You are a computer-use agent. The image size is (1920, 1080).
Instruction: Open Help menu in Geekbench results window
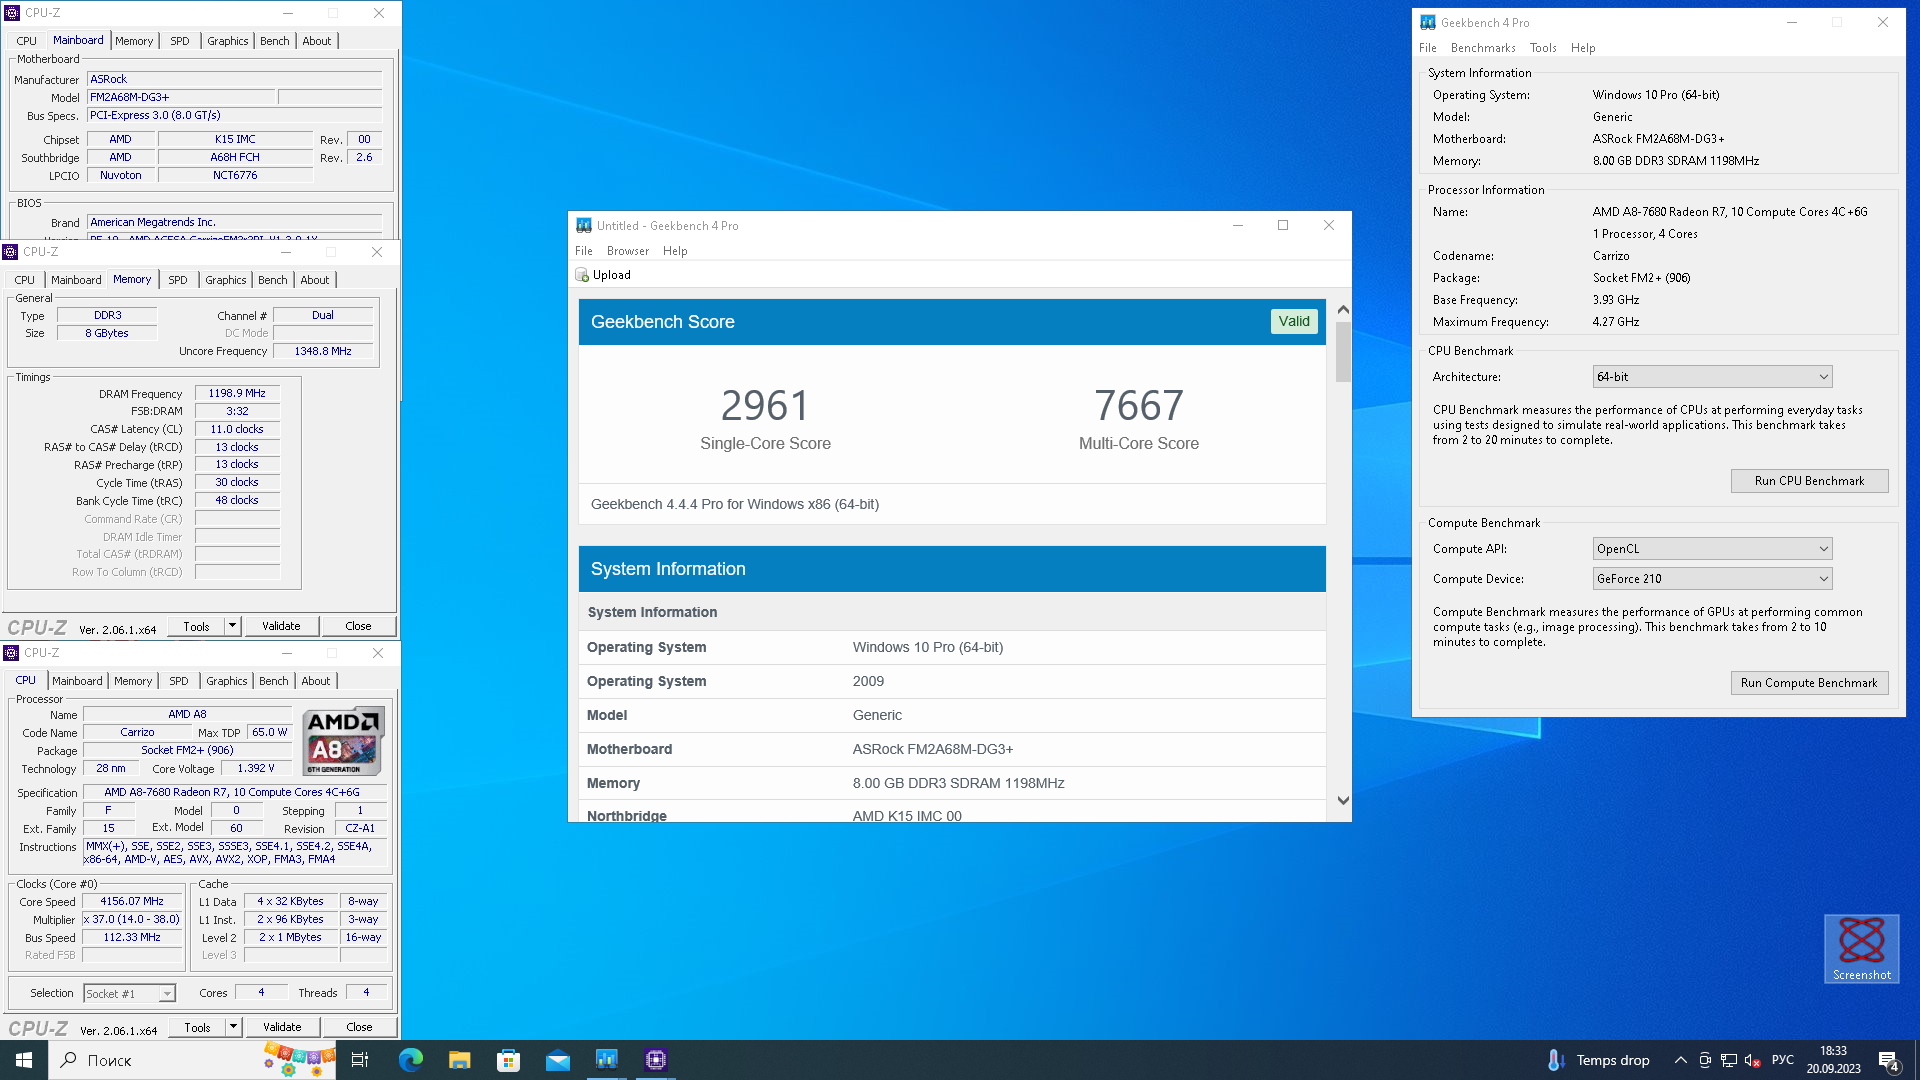point(675,251)
